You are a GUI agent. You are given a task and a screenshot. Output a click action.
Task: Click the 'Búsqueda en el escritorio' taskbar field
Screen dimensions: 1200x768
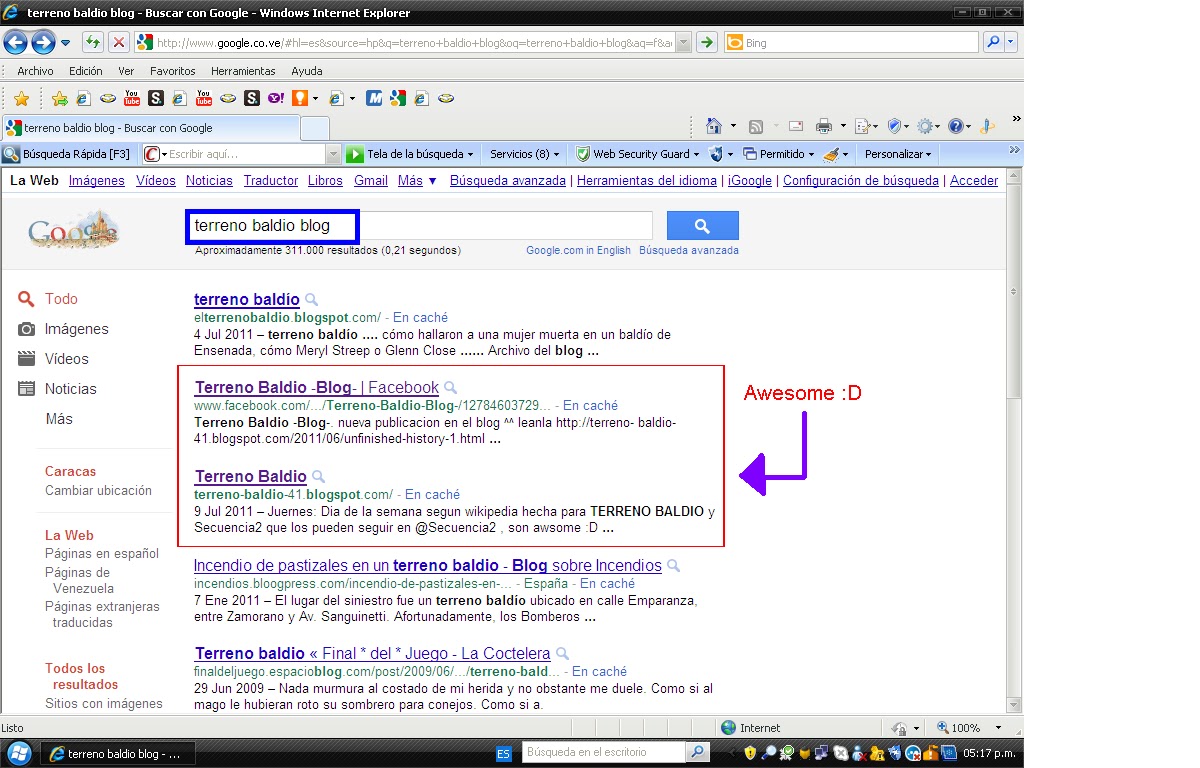[603, 752]
